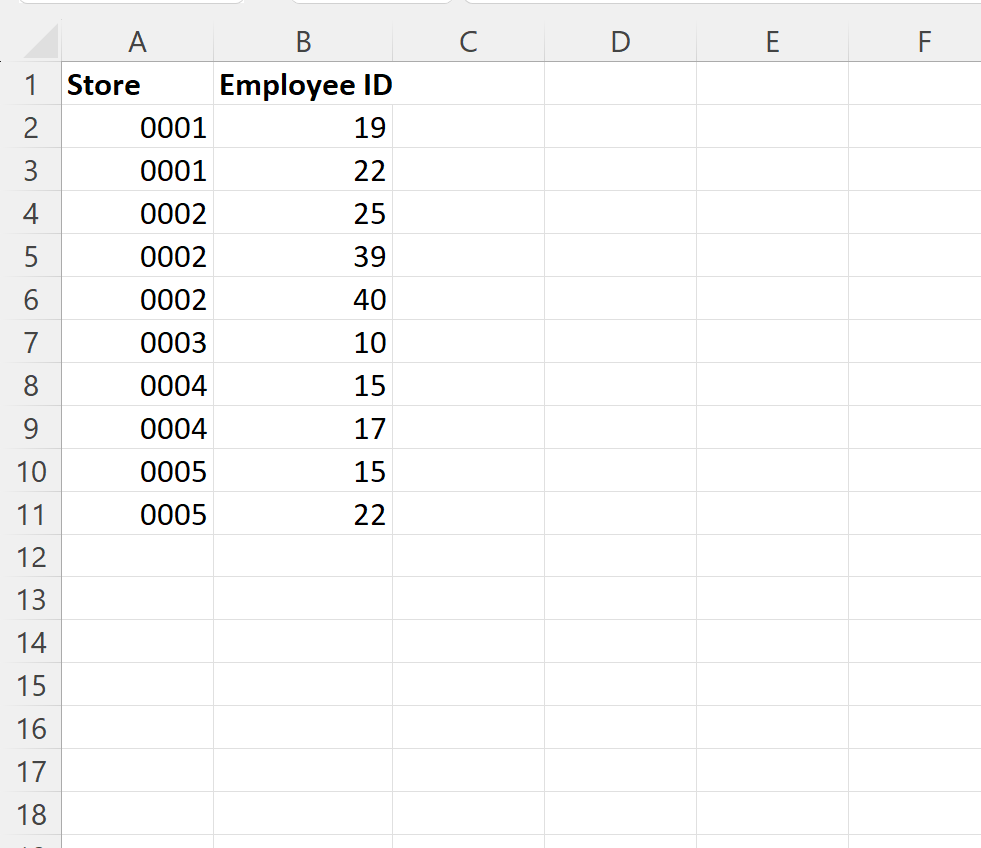Viewport: 981px width, 848px height.
Task: Select column A header
Action: click(x=138, y=42)
